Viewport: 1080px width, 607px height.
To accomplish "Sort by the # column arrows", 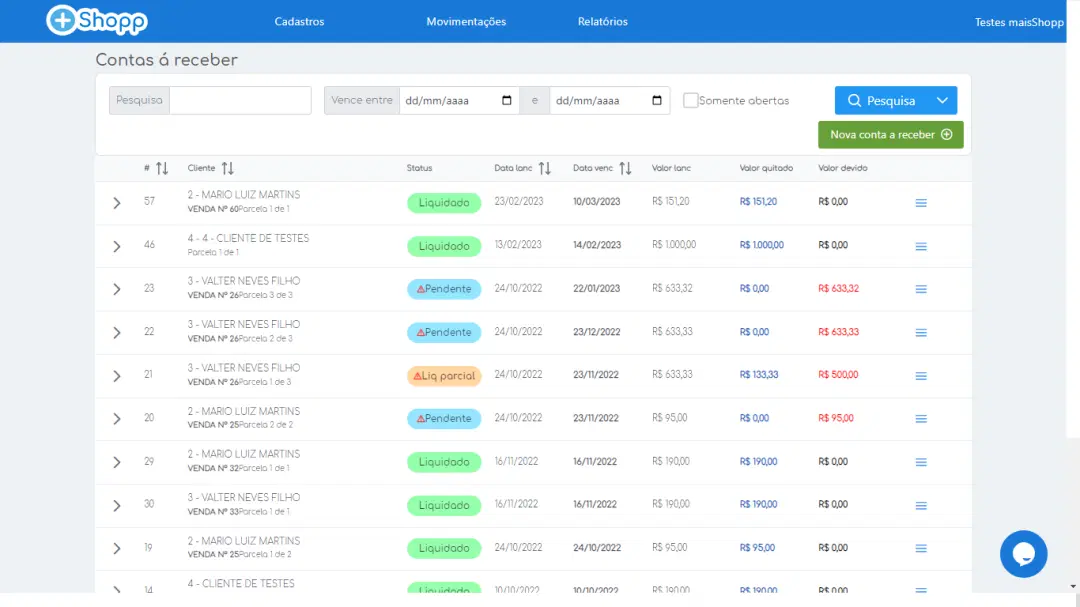I will coord(162,168).
